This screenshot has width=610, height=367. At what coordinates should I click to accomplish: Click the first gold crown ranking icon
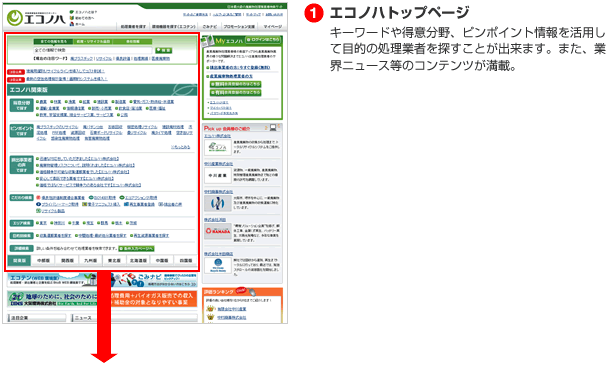tap(210, 309)
